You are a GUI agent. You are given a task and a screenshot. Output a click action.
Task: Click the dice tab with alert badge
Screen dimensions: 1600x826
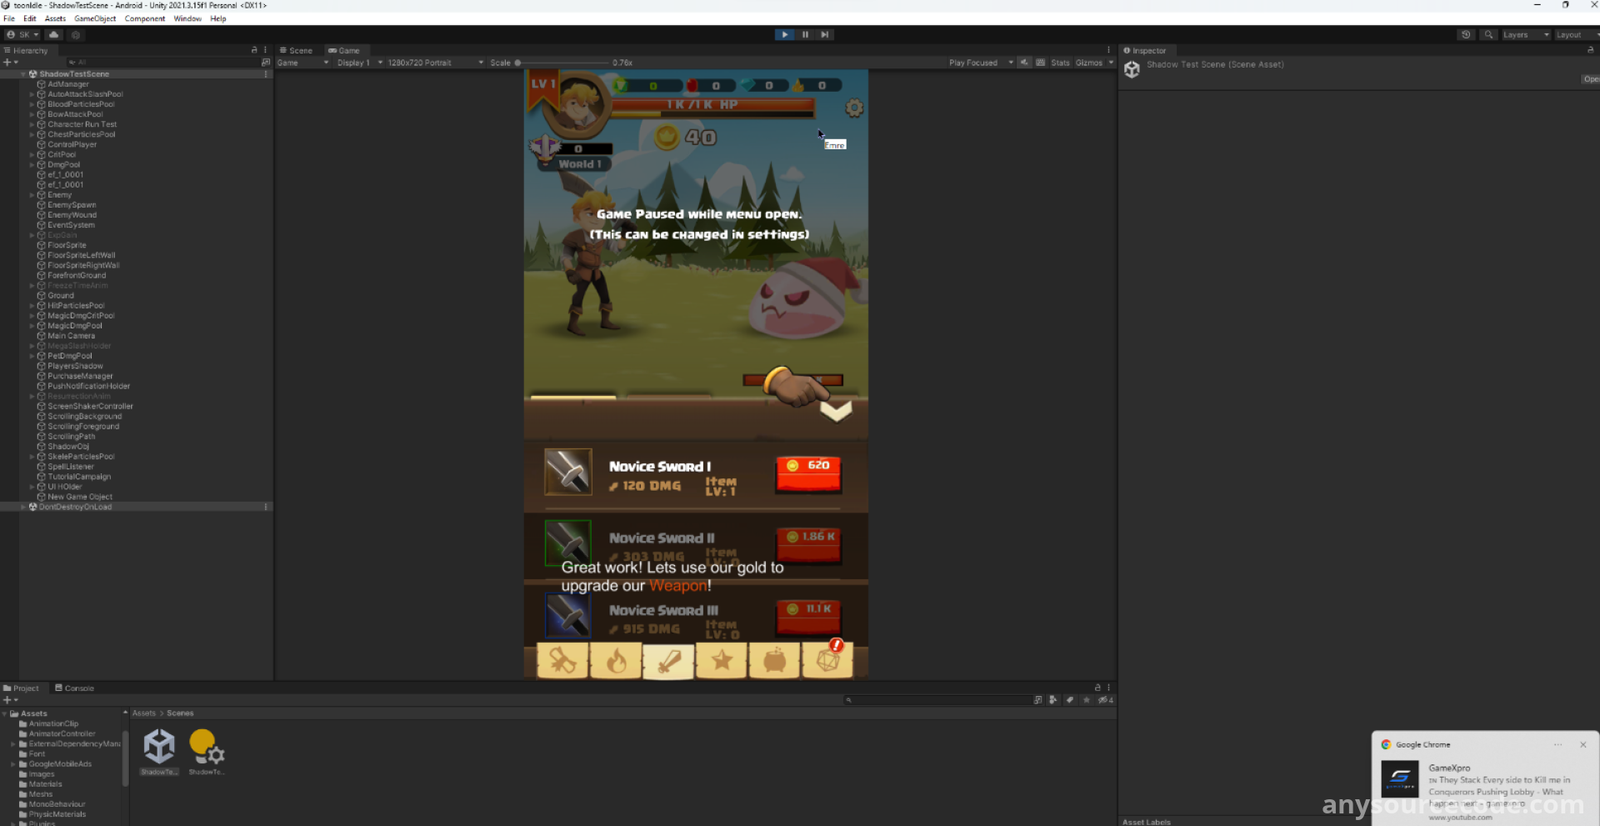[828, 661]
